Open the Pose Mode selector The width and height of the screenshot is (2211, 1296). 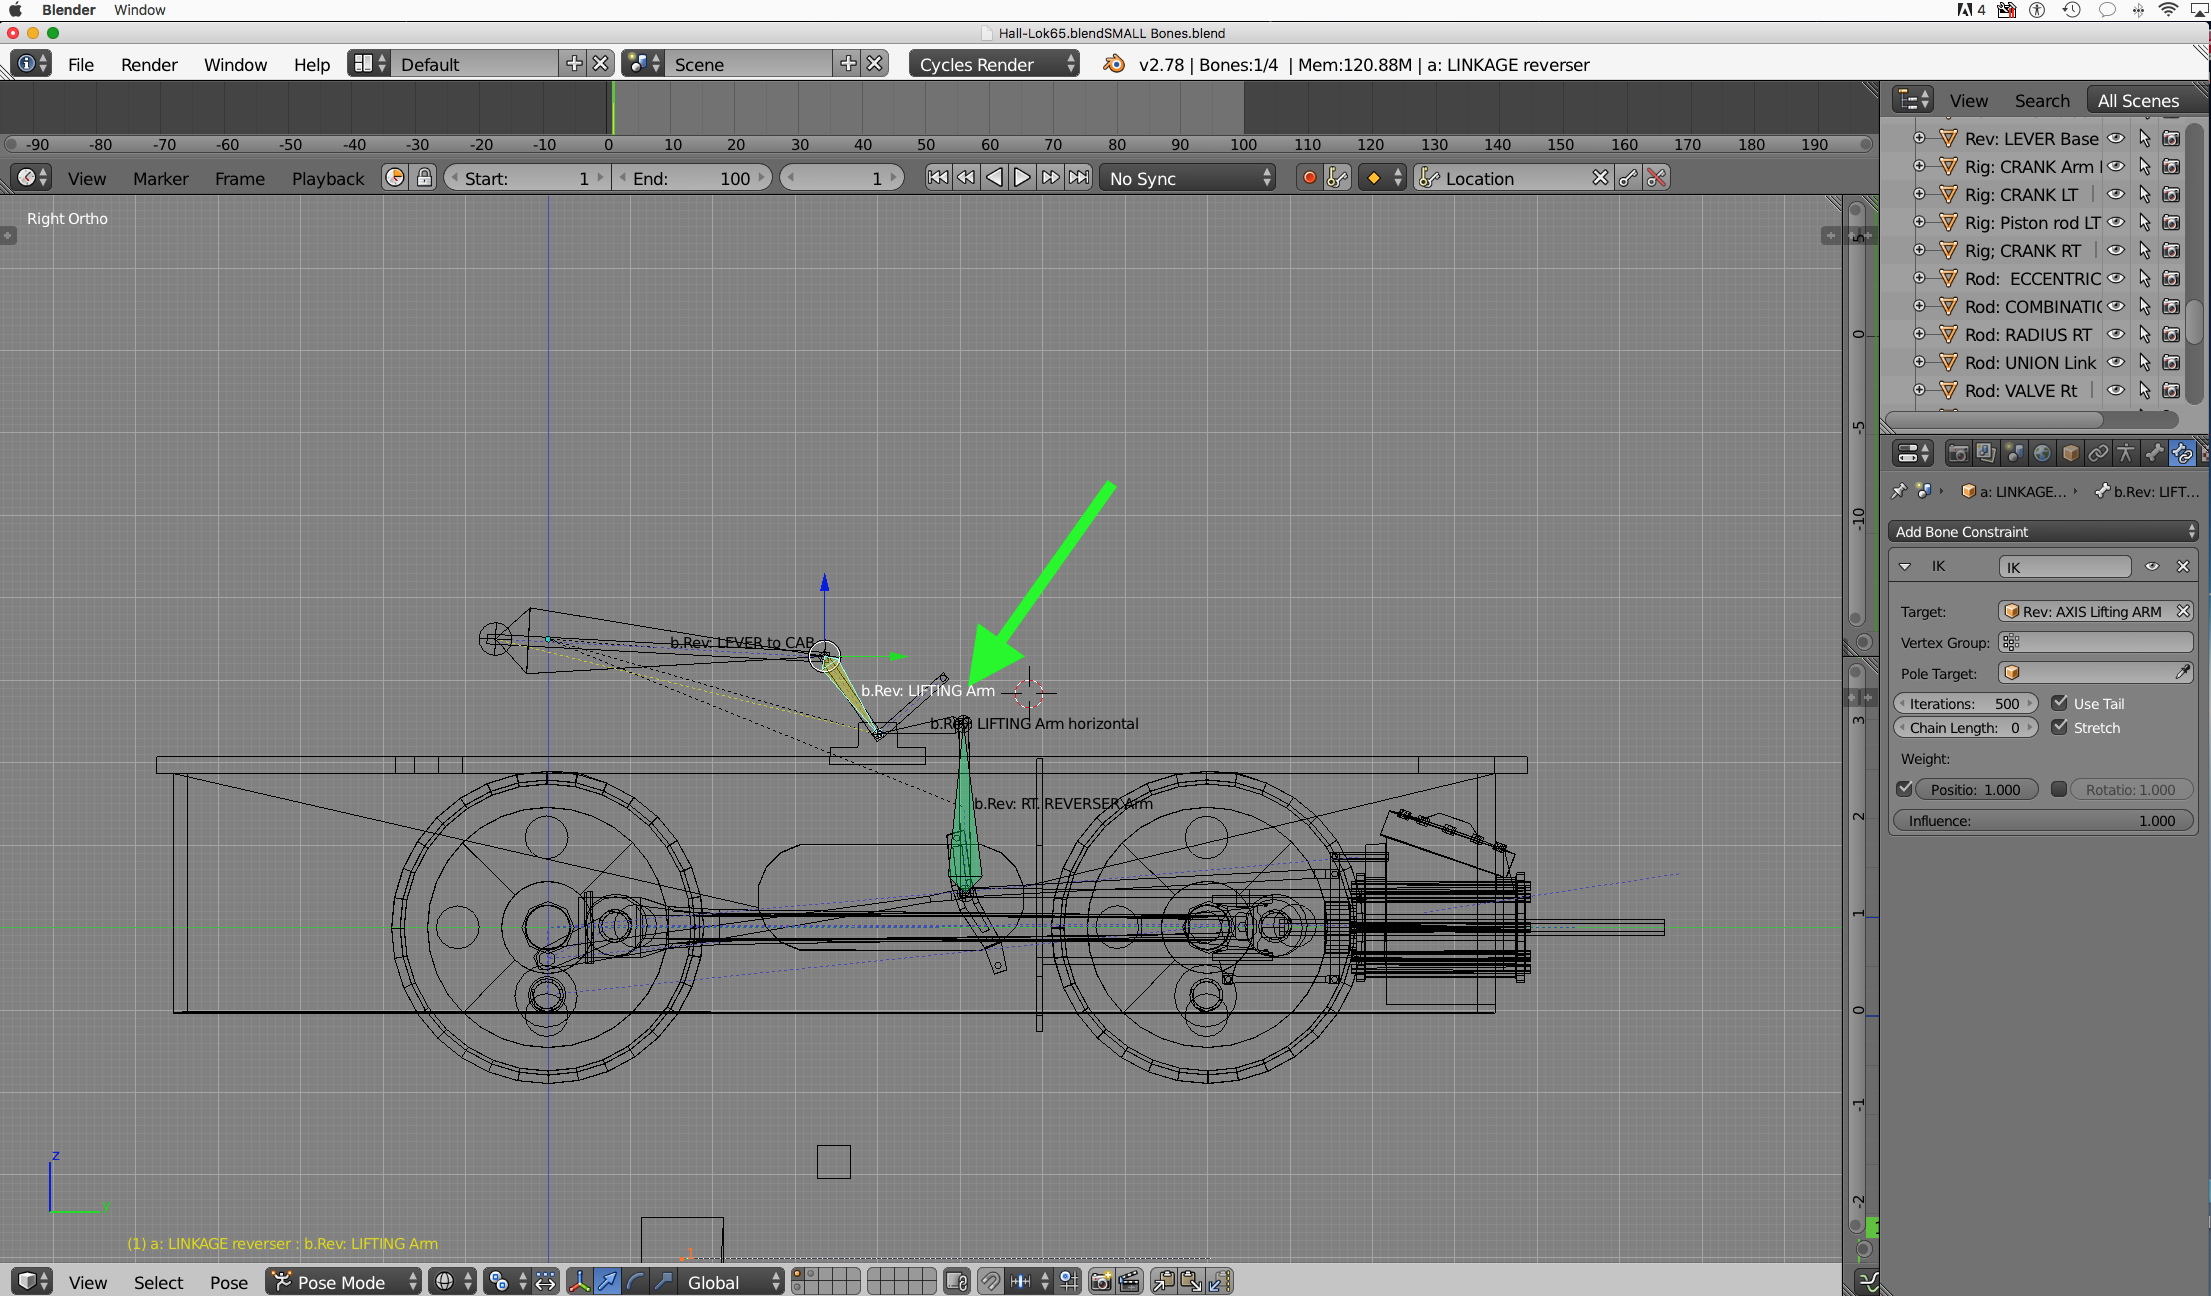344,1282
